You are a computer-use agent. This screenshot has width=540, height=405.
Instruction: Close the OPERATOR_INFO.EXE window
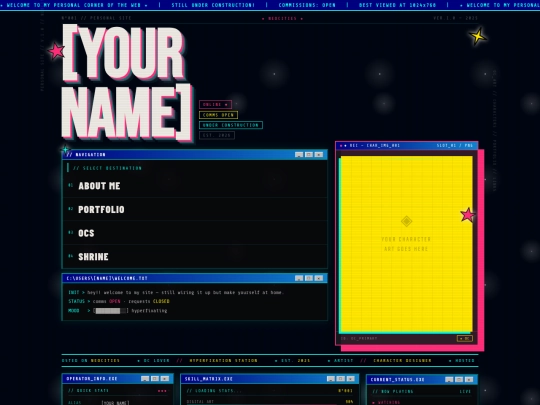pos(165,378)
